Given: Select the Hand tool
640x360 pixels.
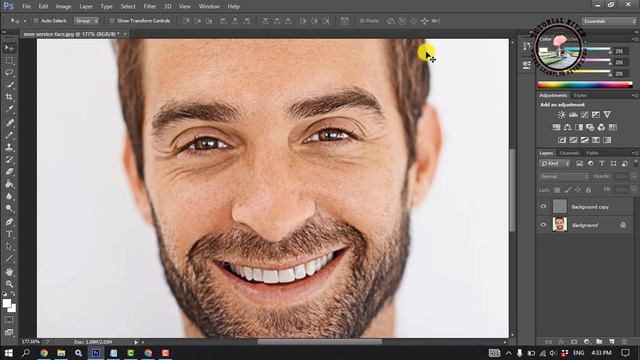Looking at the screenshot, I should point(9,272).
